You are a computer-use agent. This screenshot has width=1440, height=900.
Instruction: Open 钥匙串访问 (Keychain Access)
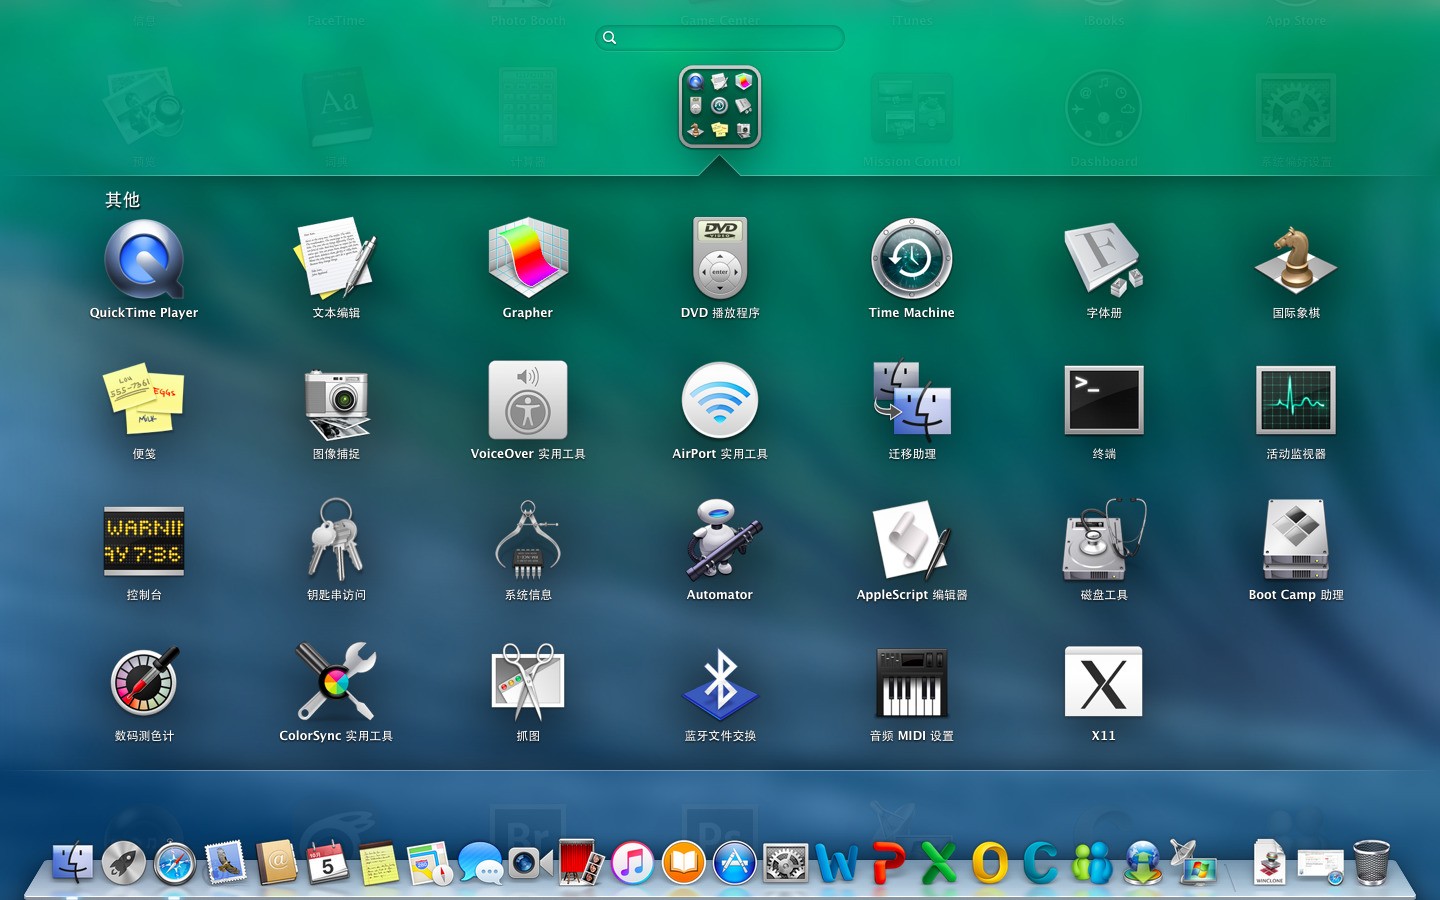pos(336,542)
